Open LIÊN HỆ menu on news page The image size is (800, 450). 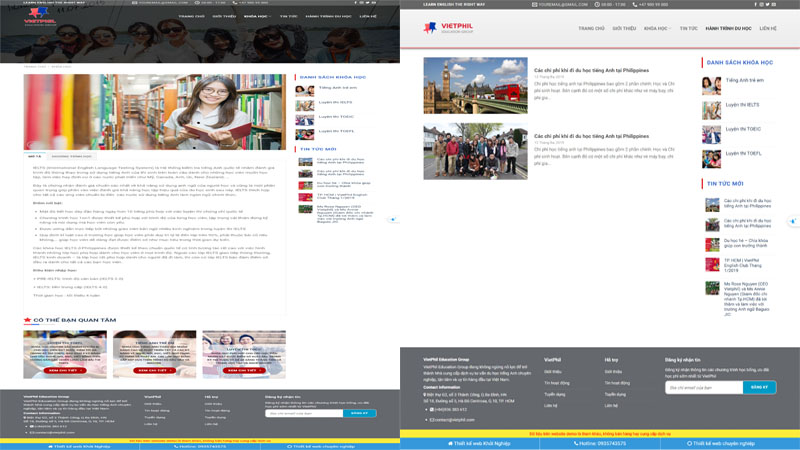coord(768,29)
